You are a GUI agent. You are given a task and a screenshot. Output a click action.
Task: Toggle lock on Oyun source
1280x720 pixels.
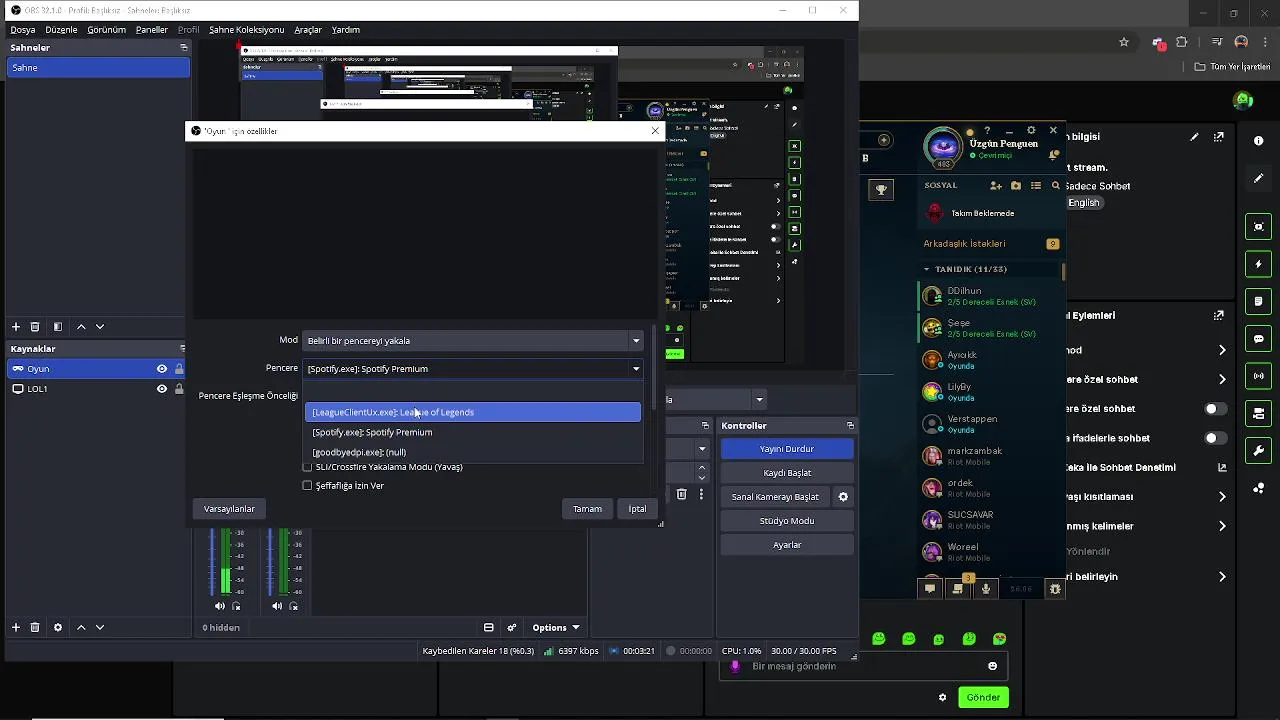(179, 369)
